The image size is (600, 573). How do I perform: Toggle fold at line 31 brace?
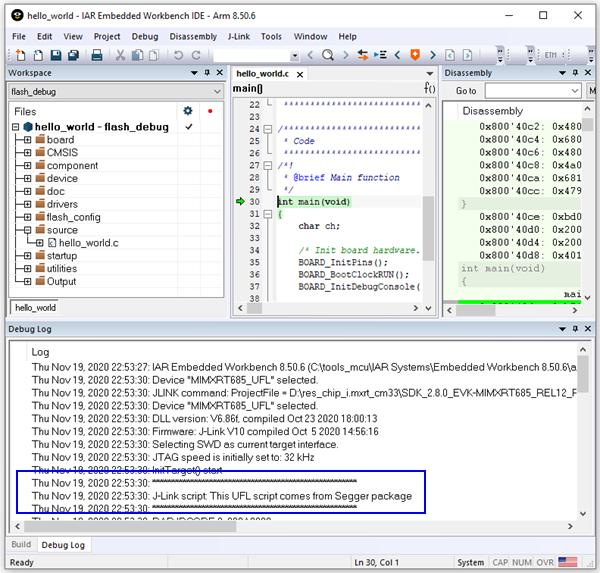coord(268,214)
